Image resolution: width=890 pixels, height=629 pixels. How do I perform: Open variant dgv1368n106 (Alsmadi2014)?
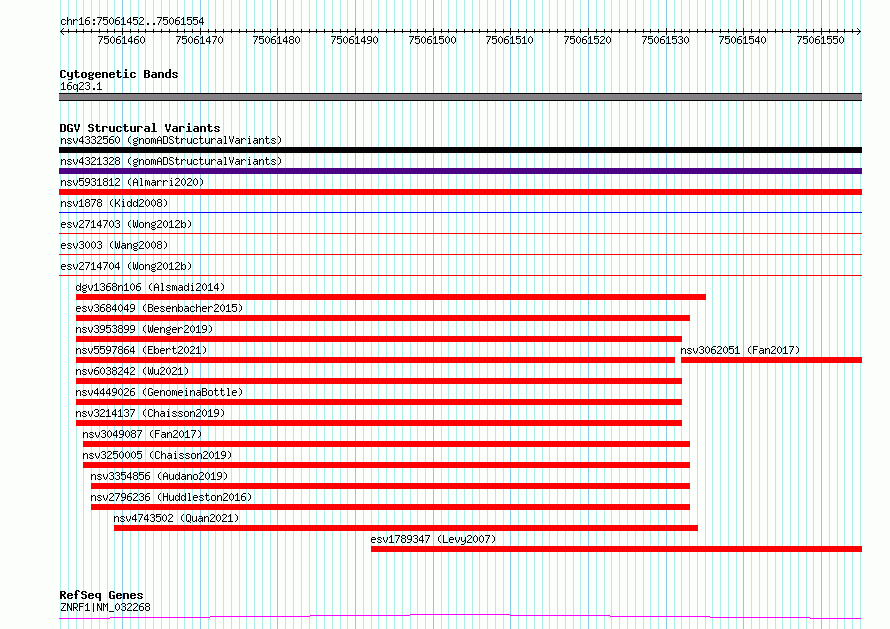point(150,287)
